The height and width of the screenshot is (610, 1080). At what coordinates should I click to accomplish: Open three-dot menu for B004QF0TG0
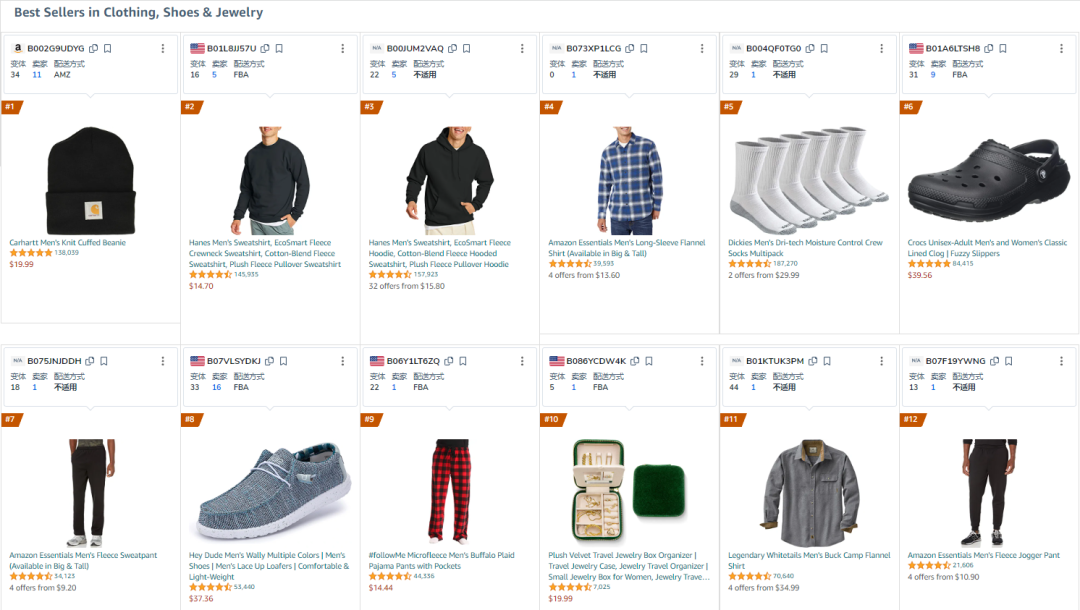tap(881, 48)
